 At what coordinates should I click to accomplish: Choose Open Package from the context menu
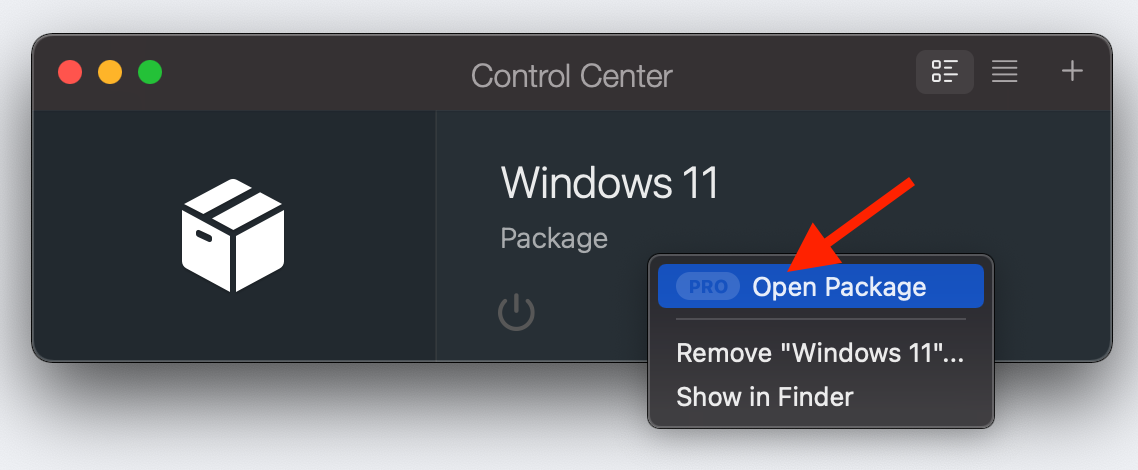click(839, 287)
